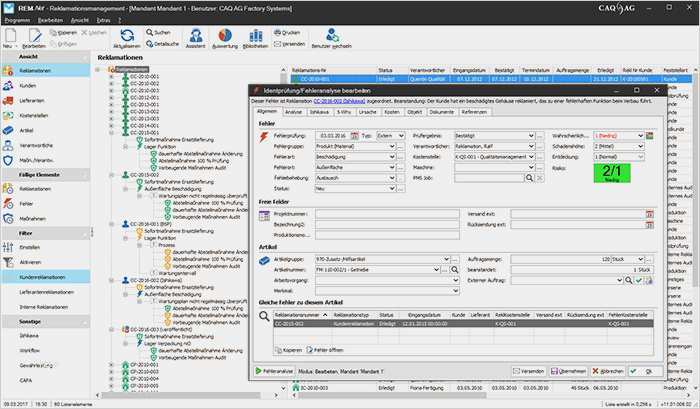Open the Bearbeiten menu
700x409 pixels.
[53, 18]
